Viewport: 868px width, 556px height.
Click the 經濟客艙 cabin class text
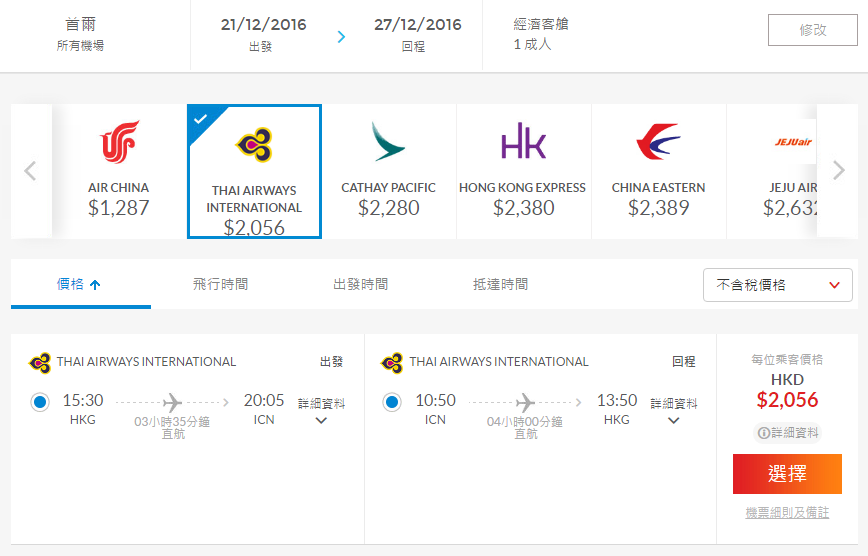point(541,24)
